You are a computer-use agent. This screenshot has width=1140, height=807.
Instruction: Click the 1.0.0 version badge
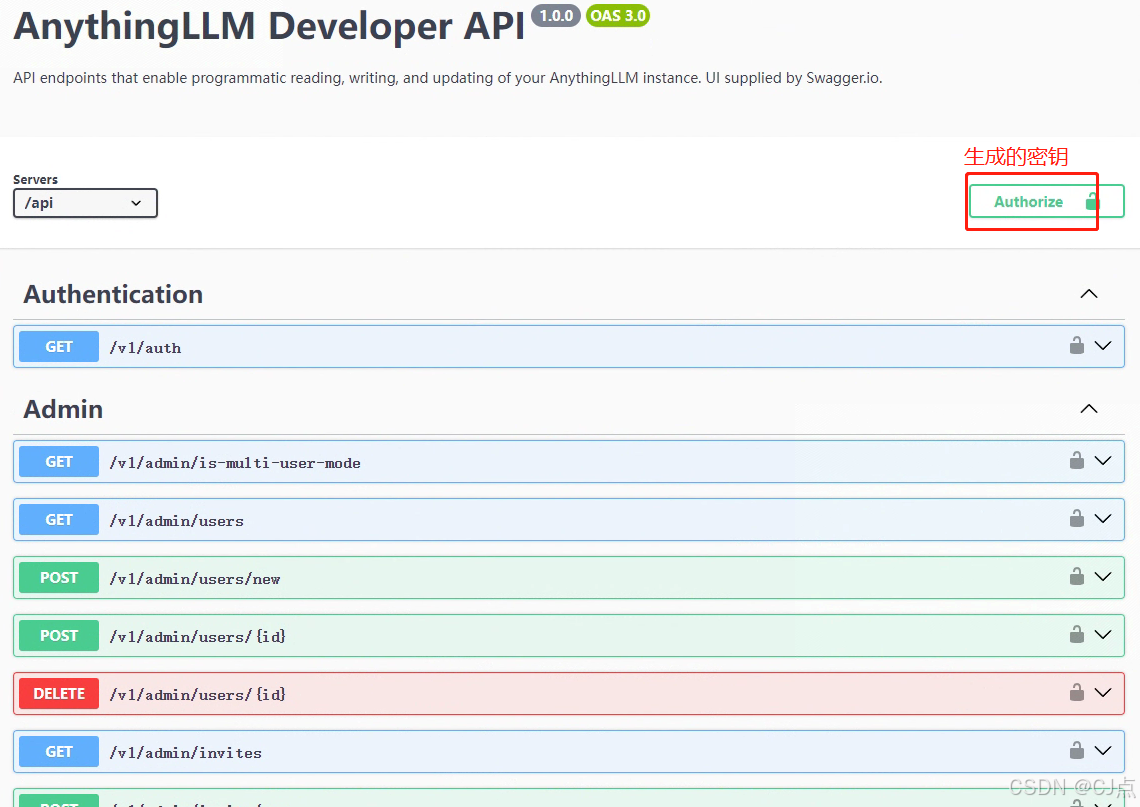pyautogui.click(x=555, y=15)
